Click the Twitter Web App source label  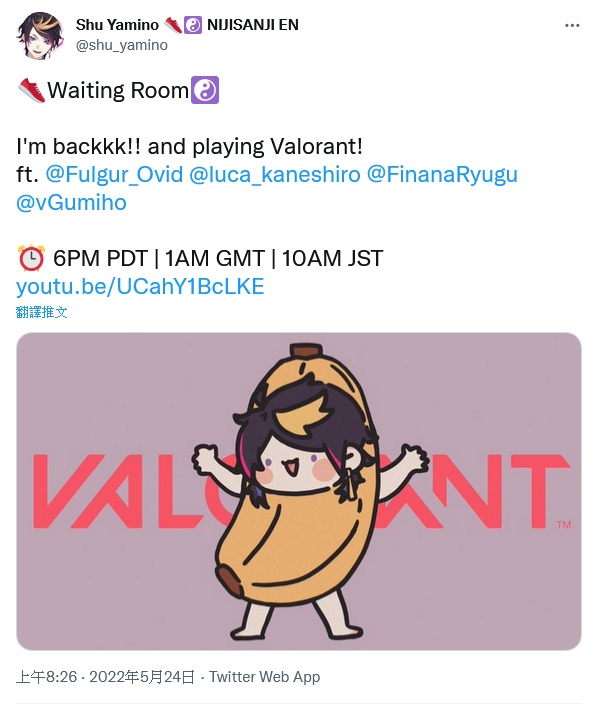pos(264,677)
